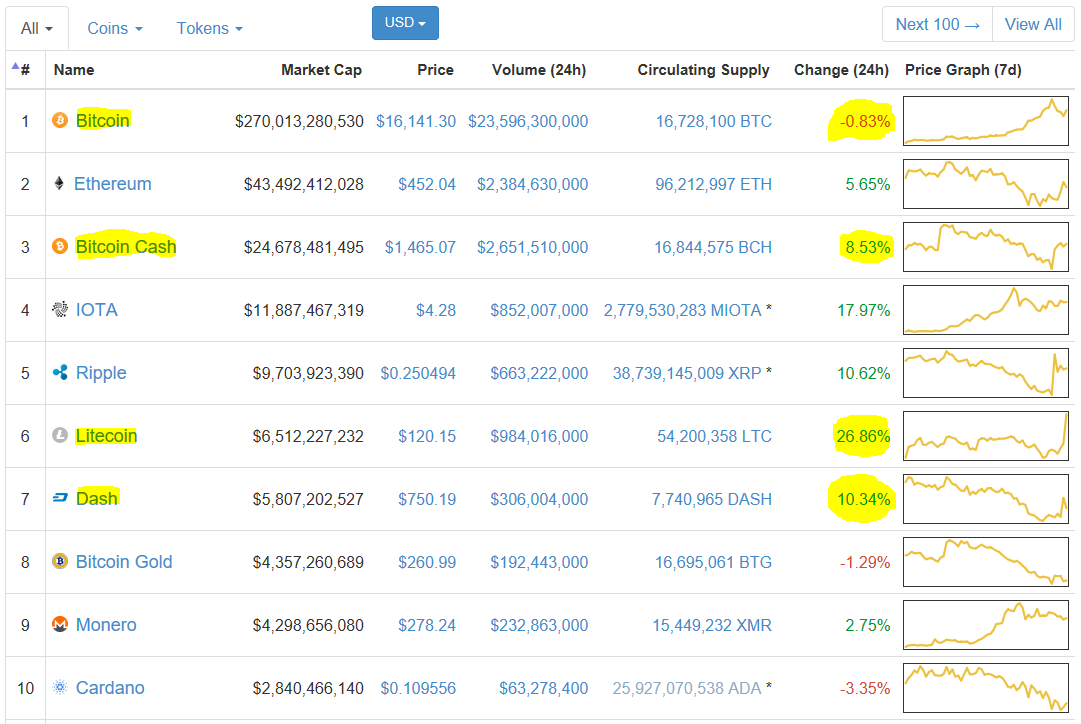Click IOTA price $4.28
This screenshot has width=1081, height=724.
click(x=436, y=310)
